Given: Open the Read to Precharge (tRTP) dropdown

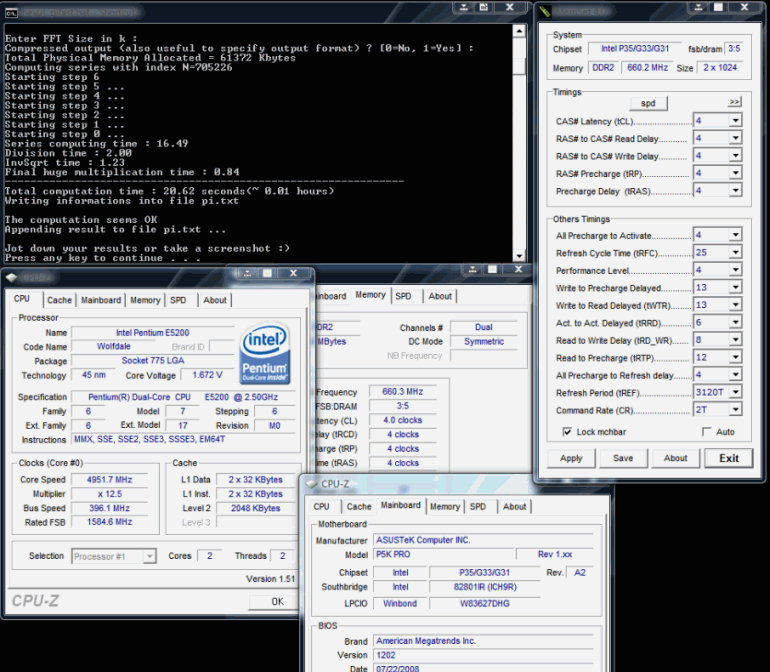Looking at the screenshot, I should pyautogui.click(x=735, y=357).
